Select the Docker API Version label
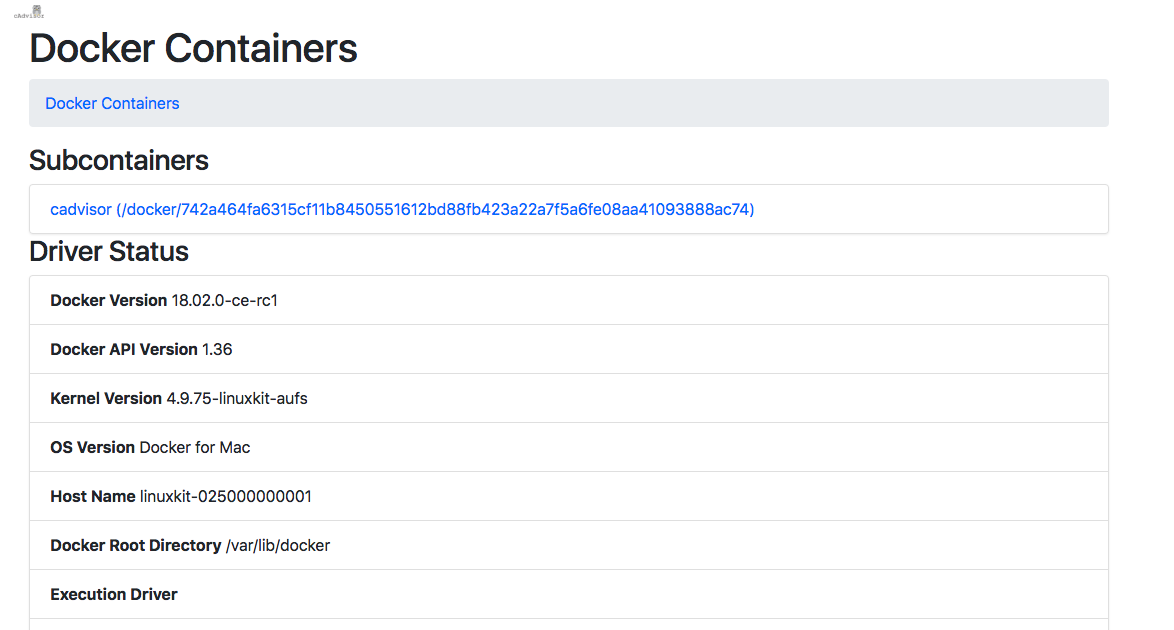 pos(124,349)
